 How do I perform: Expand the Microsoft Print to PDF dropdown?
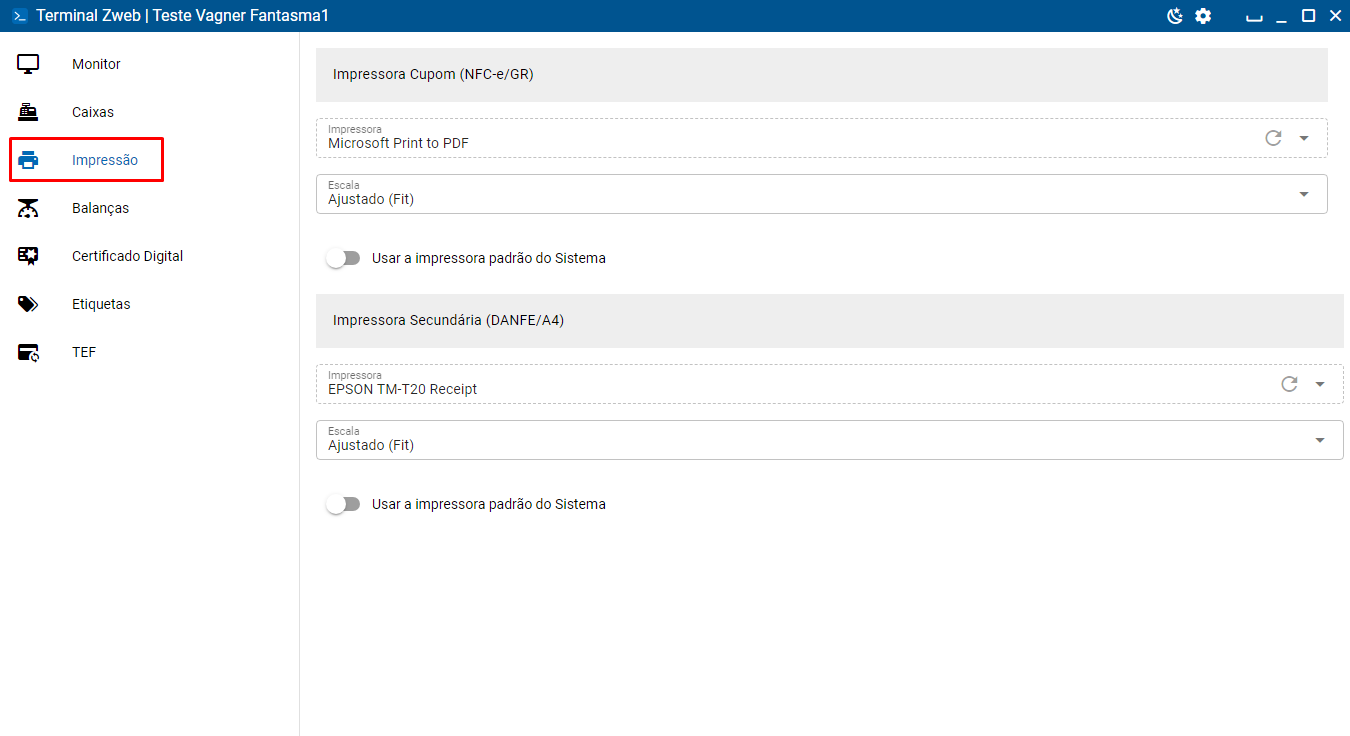[1304, 138]
